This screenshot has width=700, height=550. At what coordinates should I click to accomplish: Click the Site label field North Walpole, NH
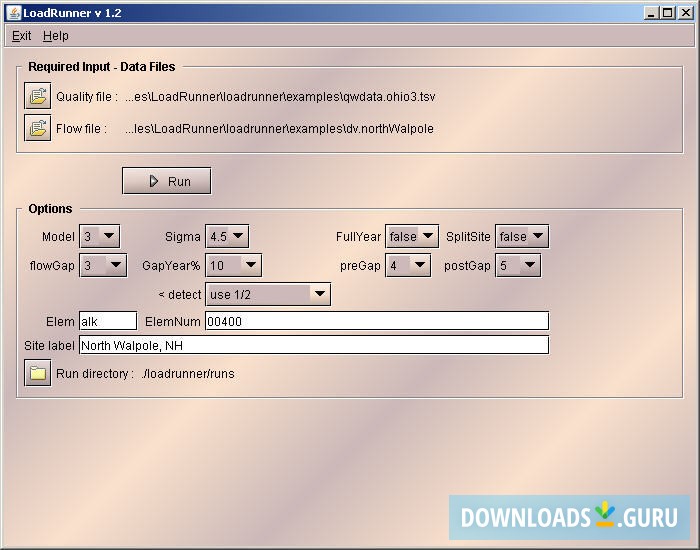point(314,345)
